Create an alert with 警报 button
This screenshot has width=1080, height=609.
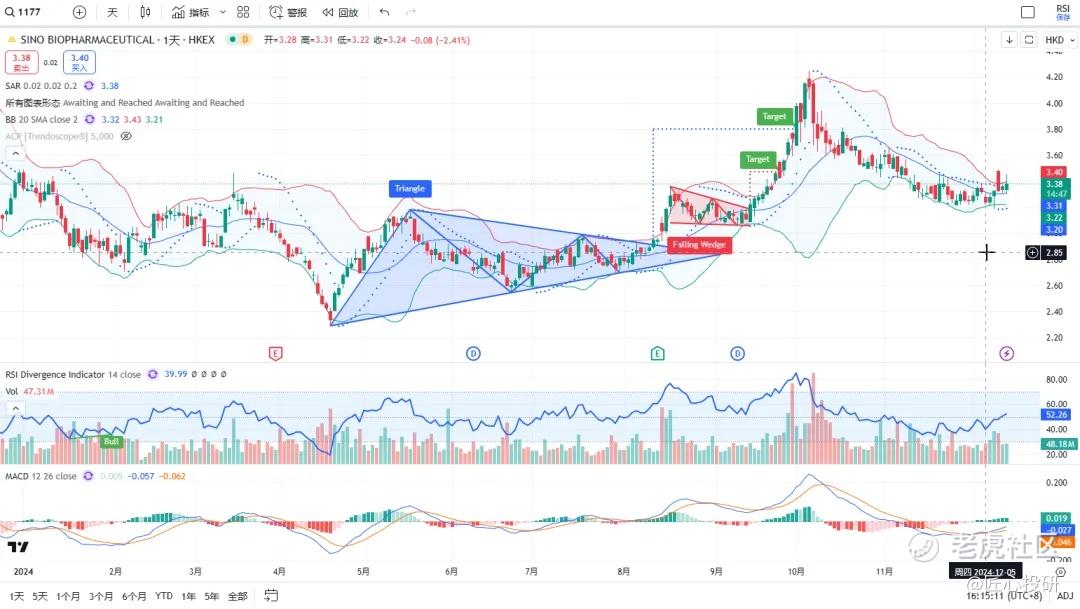tap(288, 12)
